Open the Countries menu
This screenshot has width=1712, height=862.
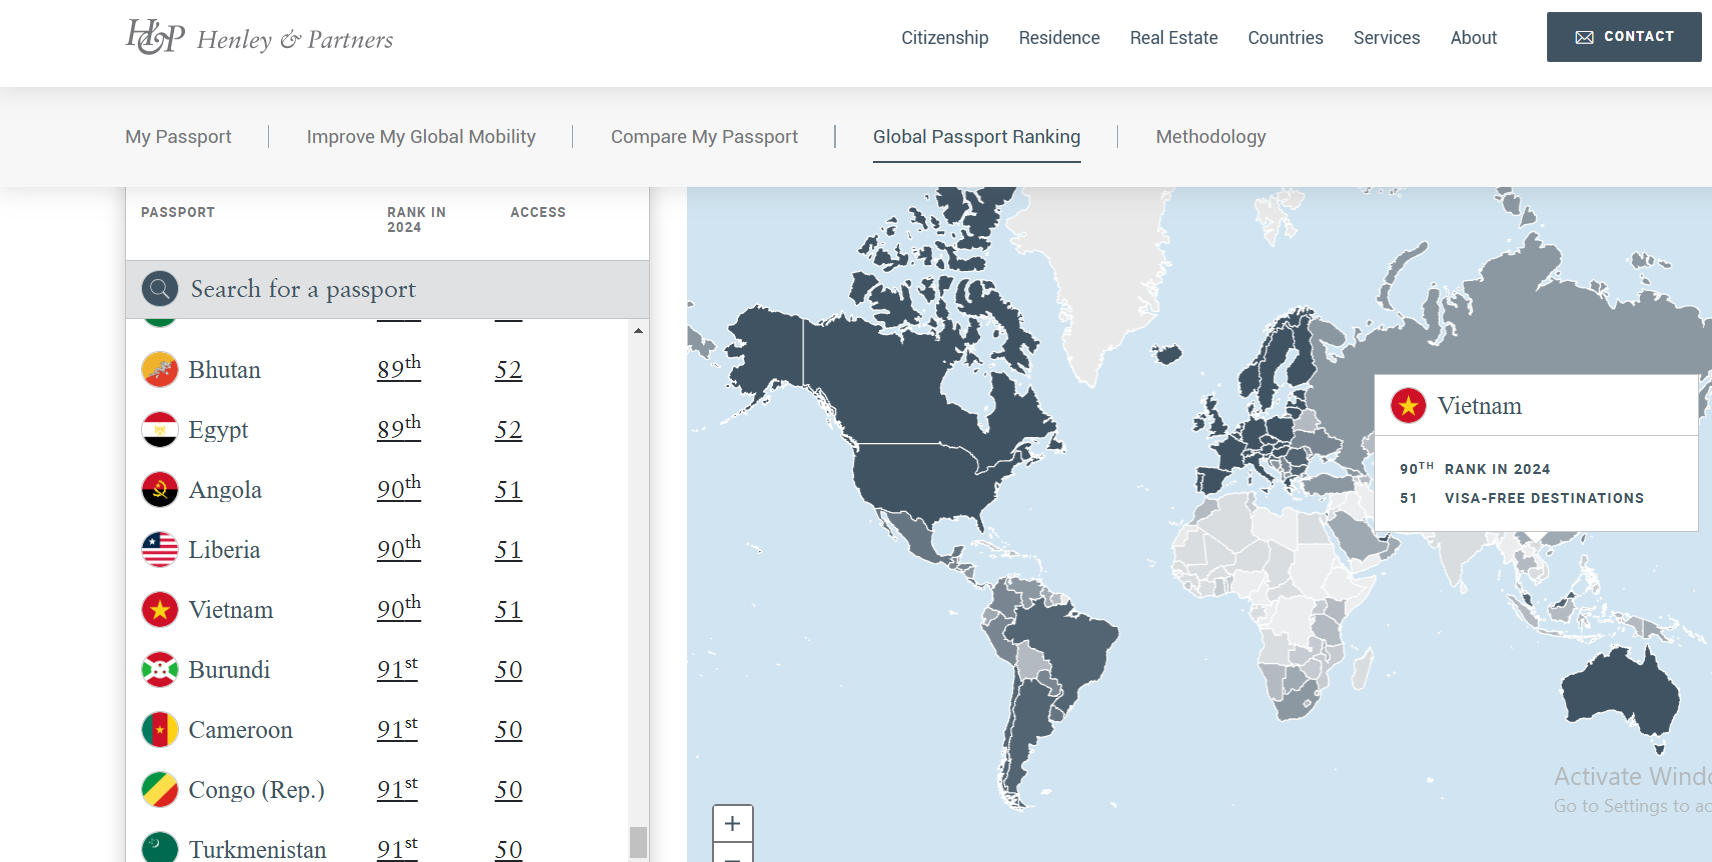tap(1285, 38)
